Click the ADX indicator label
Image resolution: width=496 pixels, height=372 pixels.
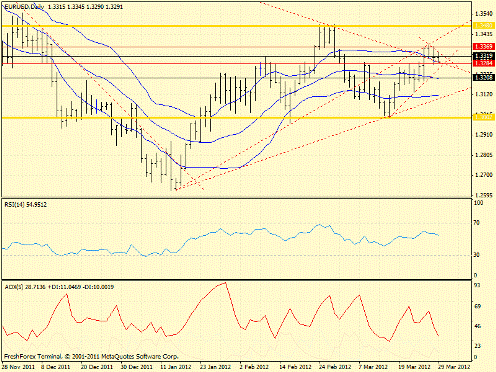(x=59, y=287)
